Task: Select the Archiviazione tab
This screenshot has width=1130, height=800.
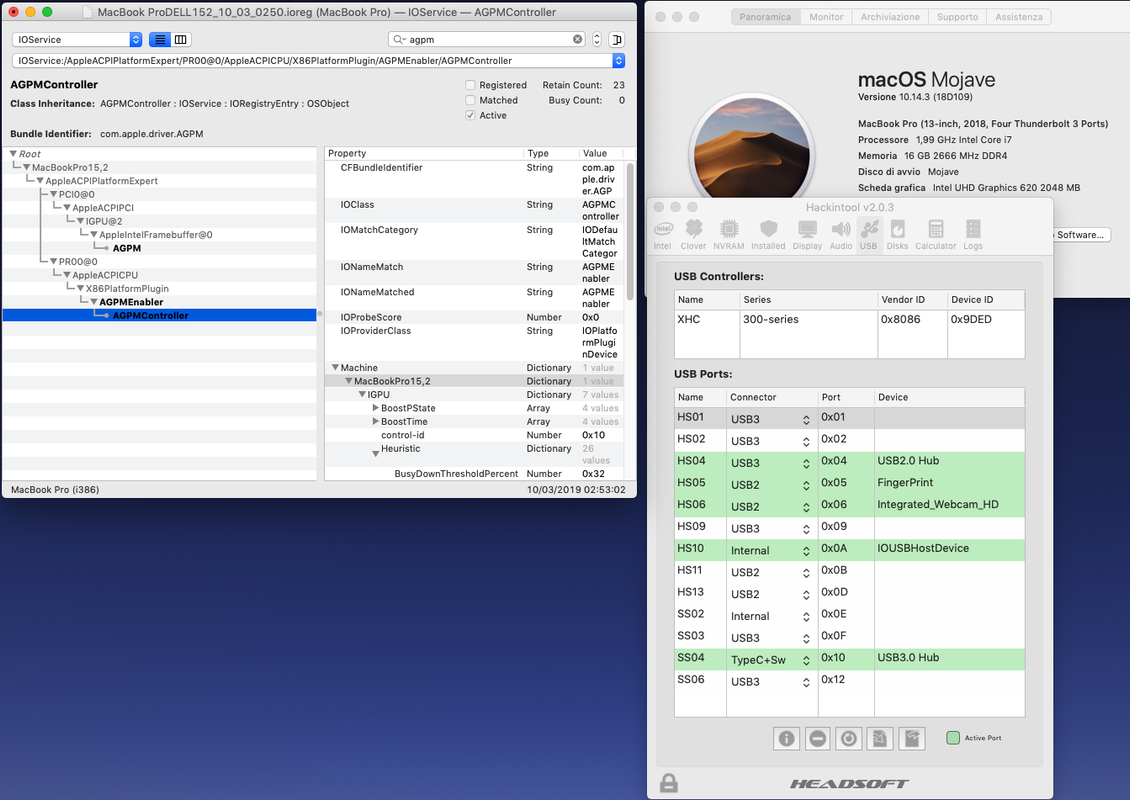Action: pos(890,17)
